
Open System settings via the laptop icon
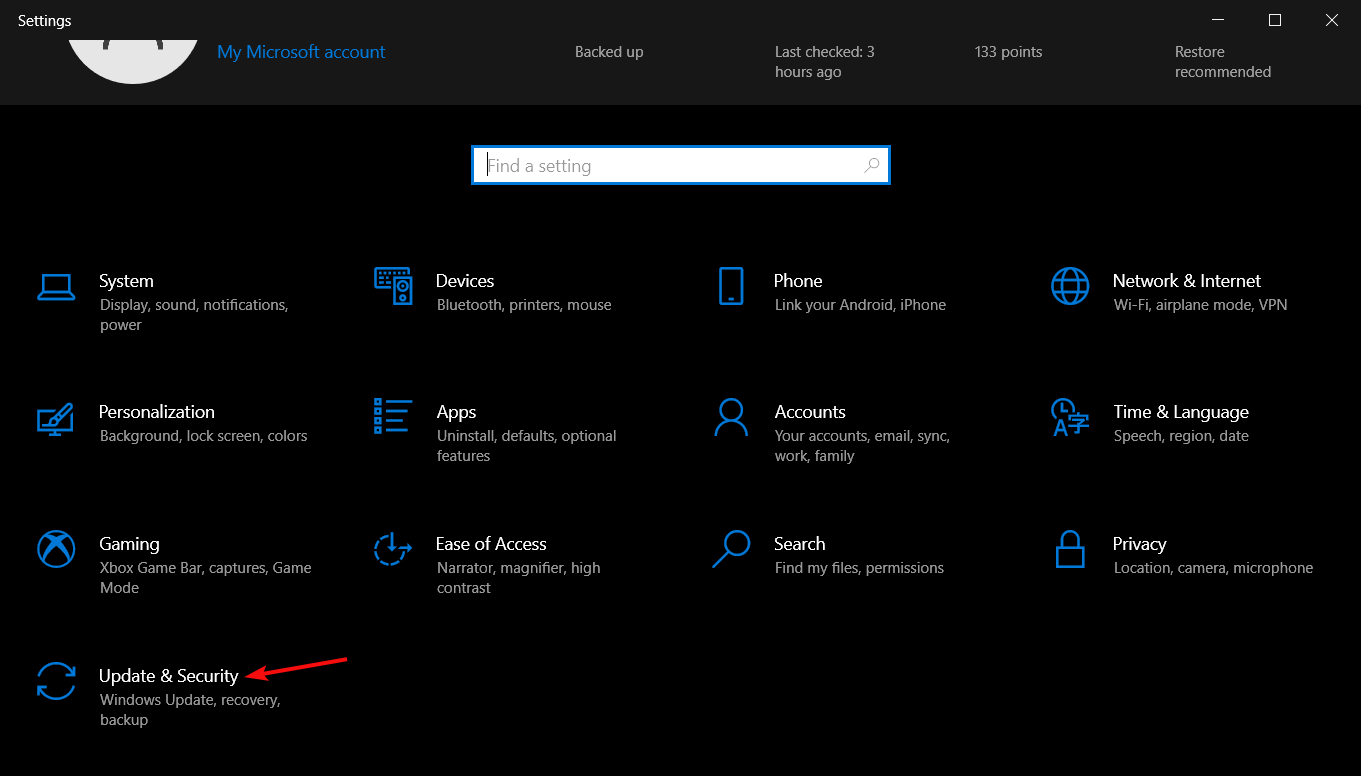pos(57,287)
